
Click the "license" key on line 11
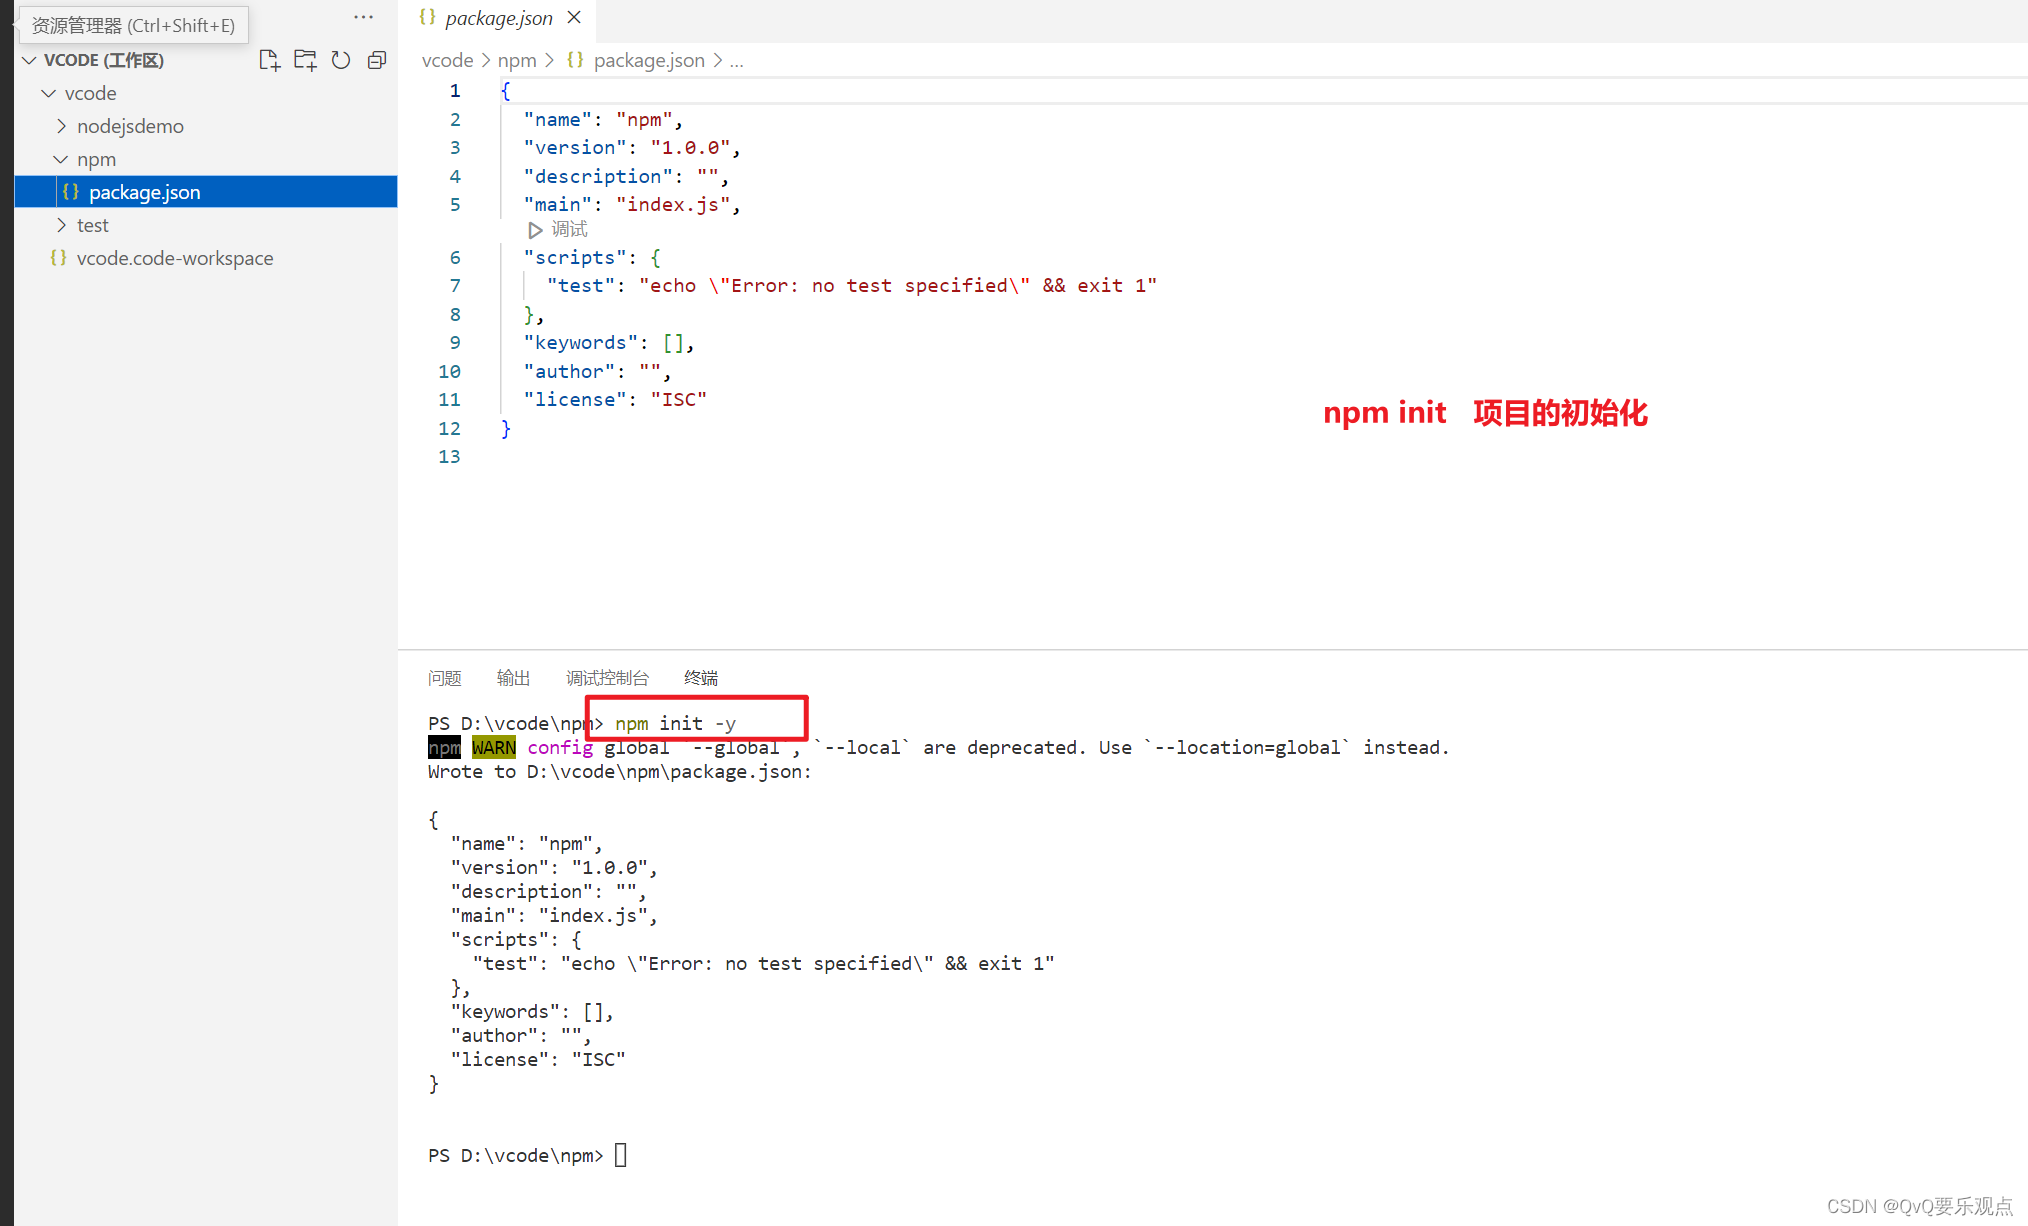click(576, 400)
